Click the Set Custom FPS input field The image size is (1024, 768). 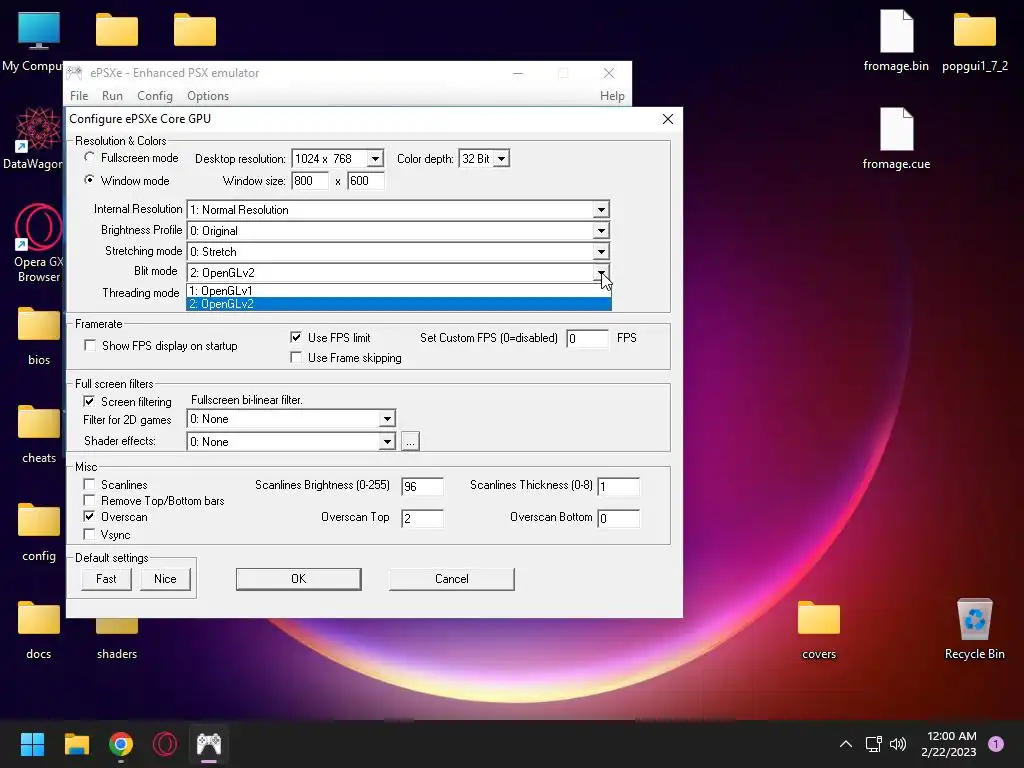click(587, 338)
